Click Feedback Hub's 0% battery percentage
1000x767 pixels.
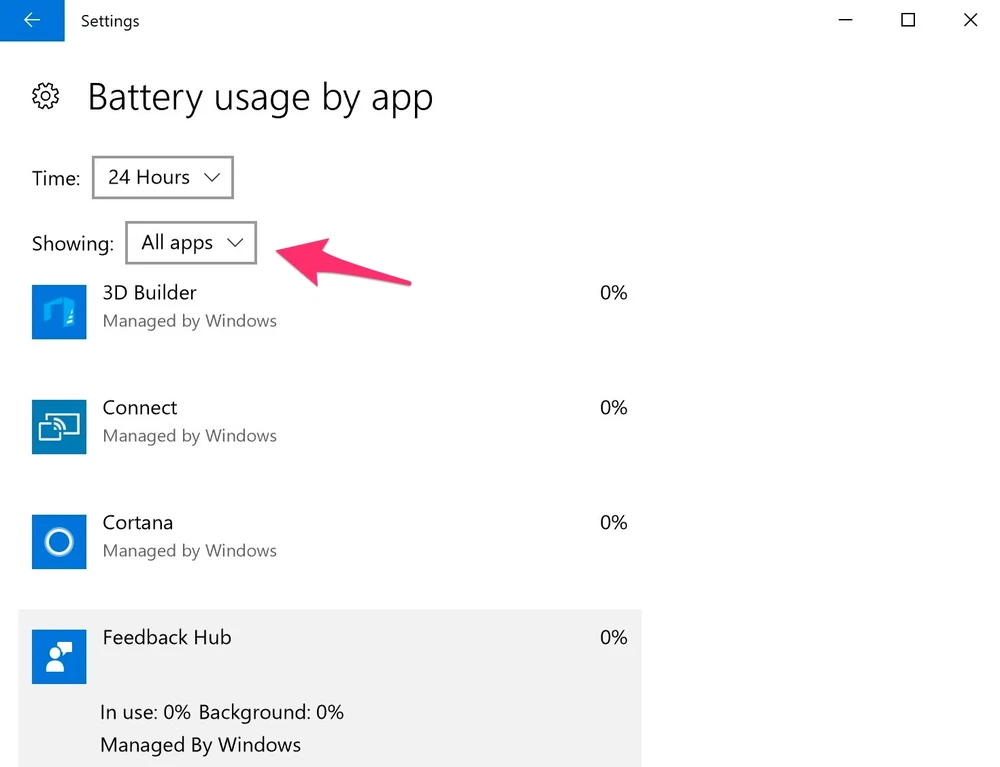(x=613, y=638)
